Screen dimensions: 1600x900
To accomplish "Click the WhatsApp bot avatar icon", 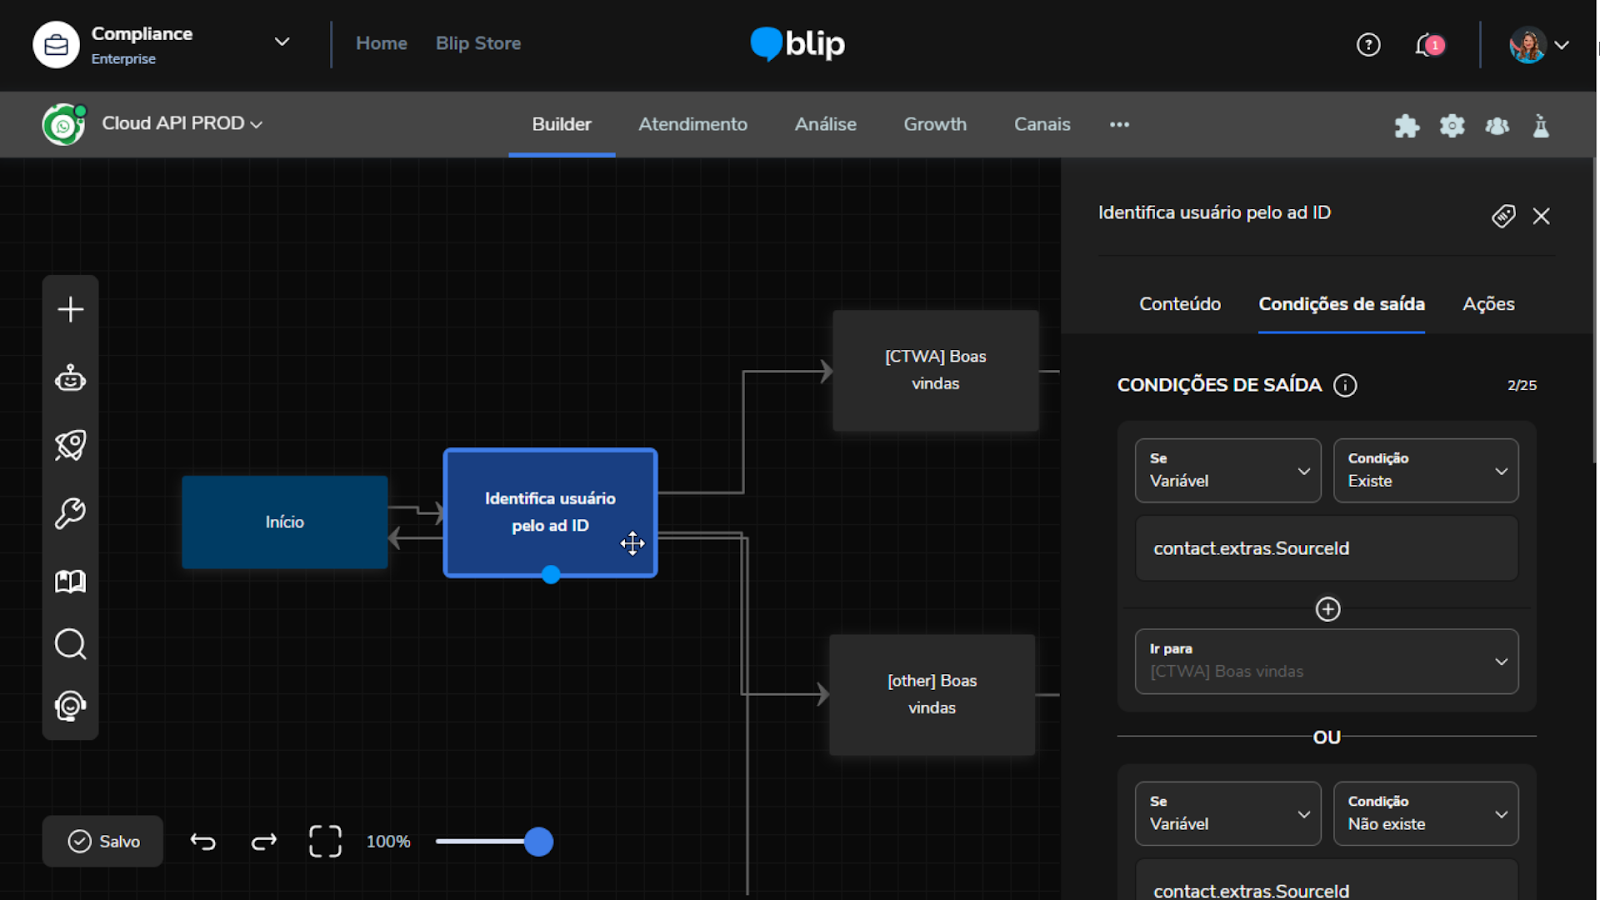I will pyautogui.click(x=63, y=125).
